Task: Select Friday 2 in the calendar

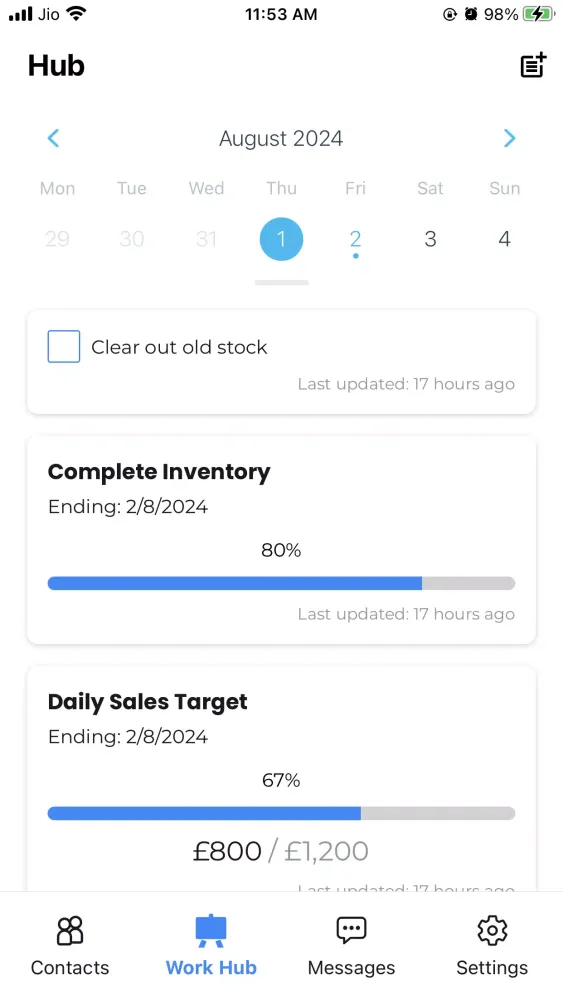Action: pyautogui.click(x=355, y=240)
